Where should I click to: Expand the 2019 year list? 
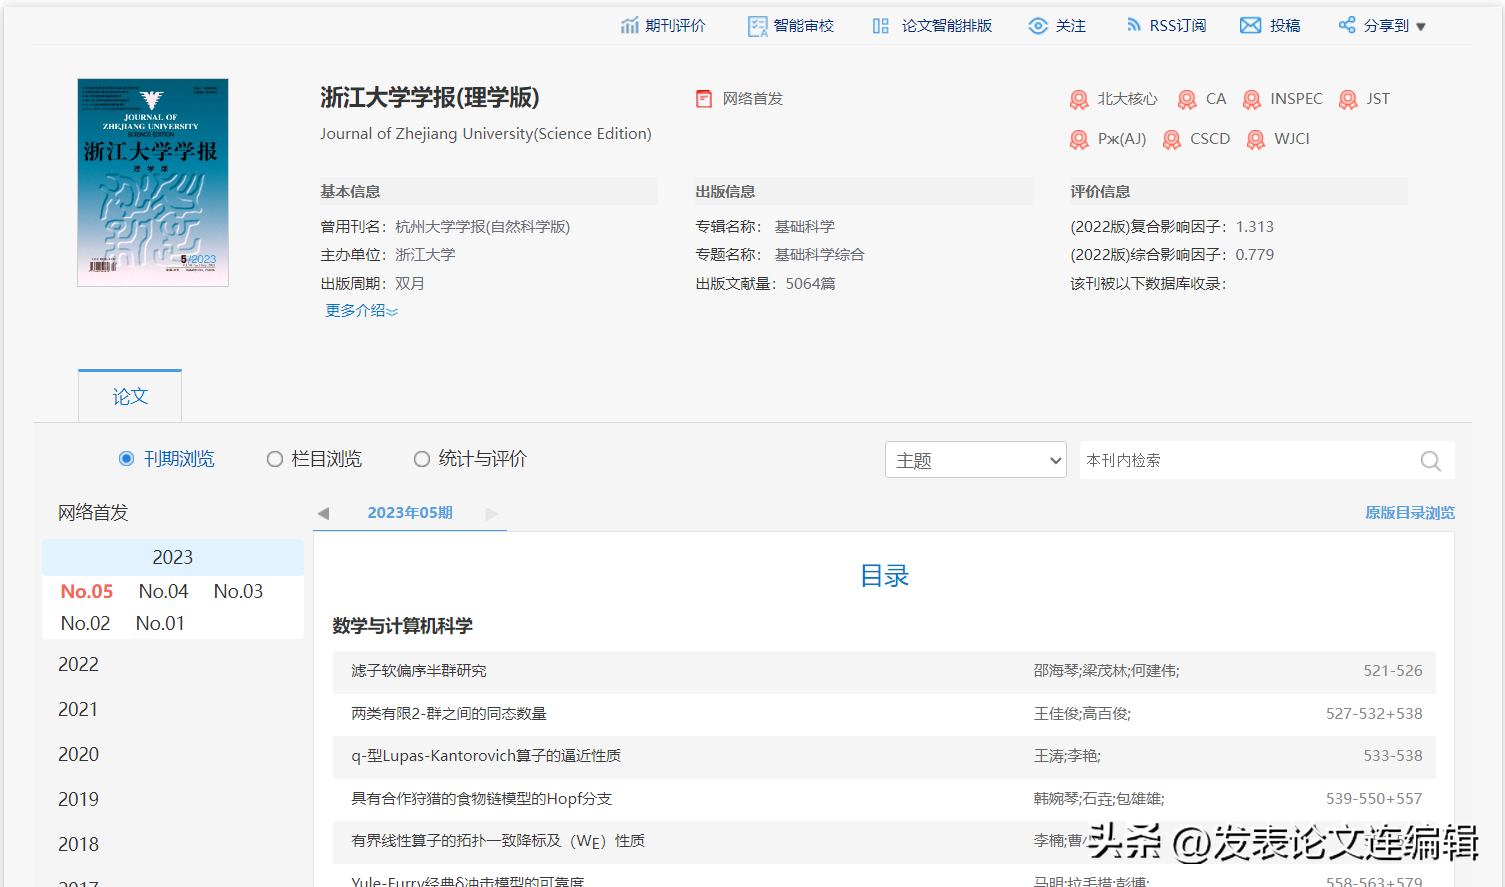[78, 800]
